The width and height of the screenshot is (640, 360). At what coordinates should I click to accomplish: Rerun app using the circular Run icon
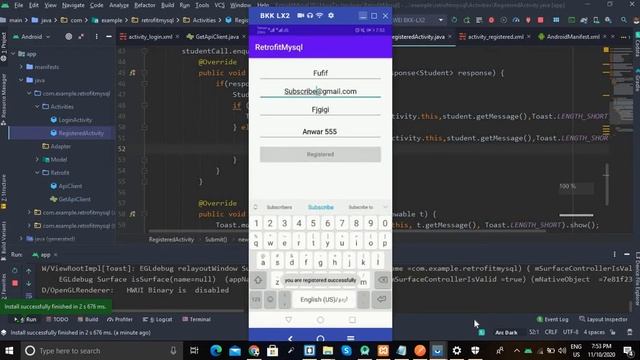[15, 270]
